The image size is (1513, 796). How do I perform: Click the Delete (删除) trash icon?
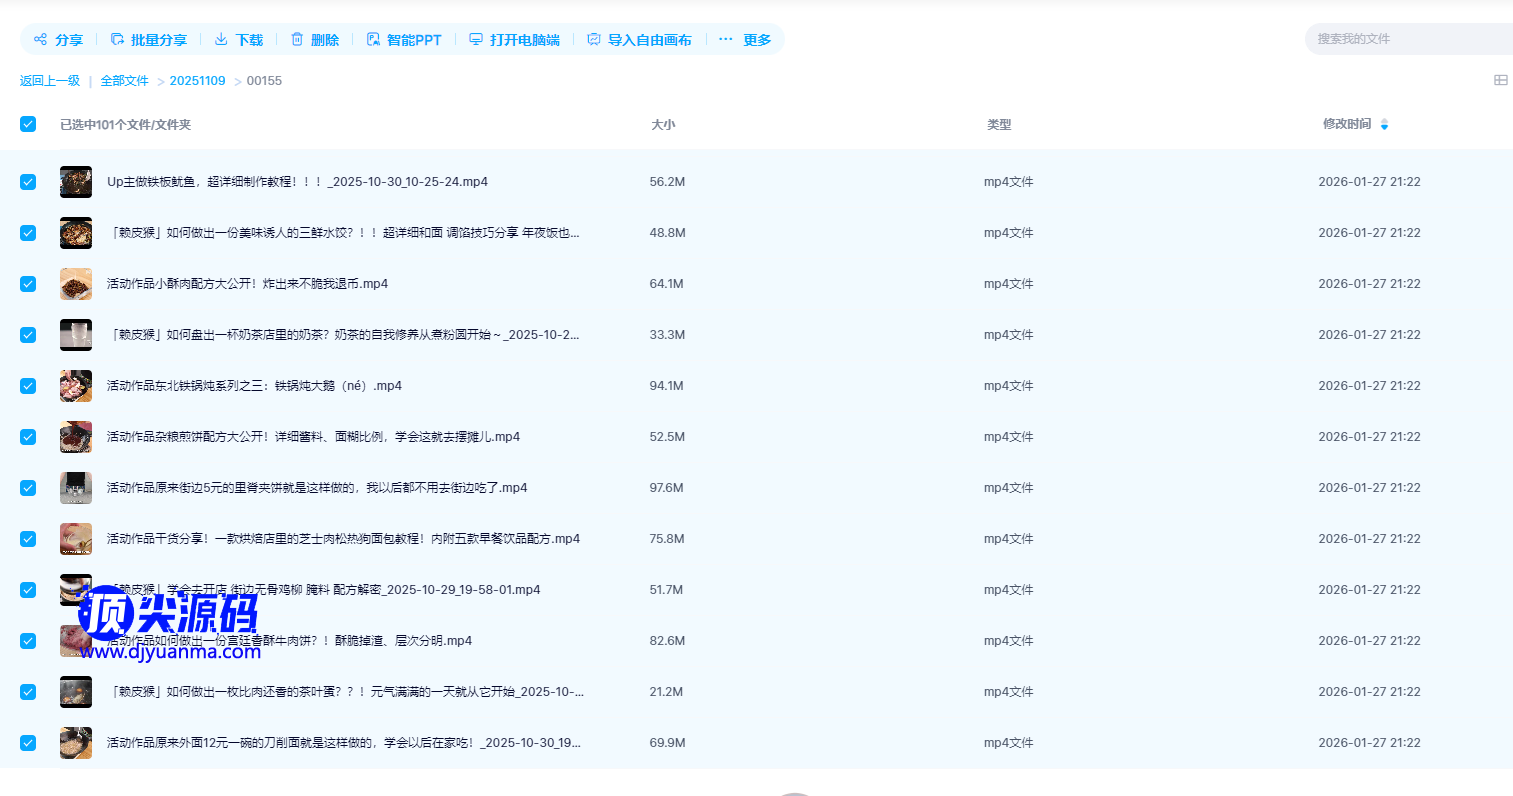pos(297,40)
